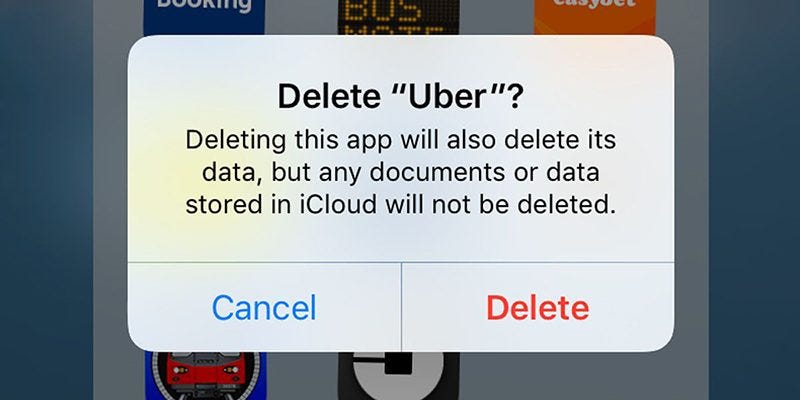Tap the "Deleting this app" line of the message
This screenshot has height=400, width=800.
[x=401, y=140]
